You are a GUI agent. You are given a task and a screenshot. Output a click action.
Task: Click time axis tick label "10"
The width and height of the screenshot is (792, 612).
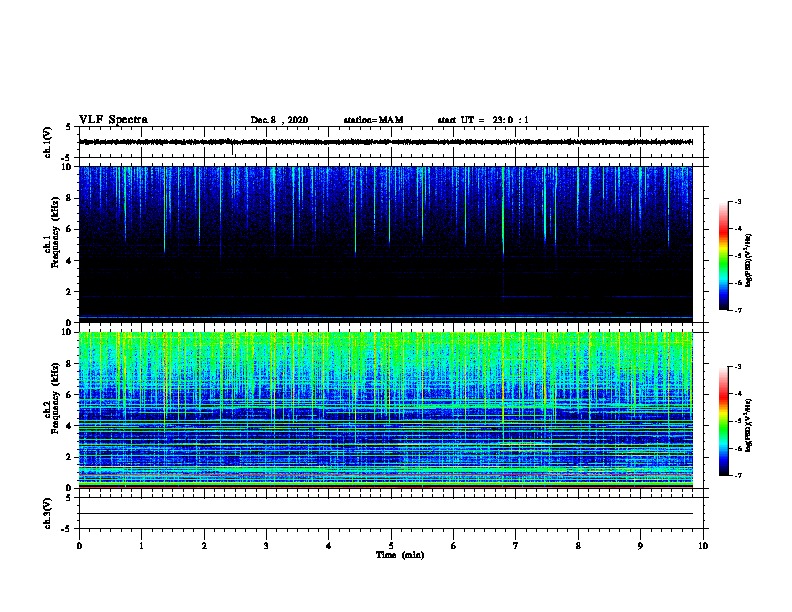[x=703, y=545]
